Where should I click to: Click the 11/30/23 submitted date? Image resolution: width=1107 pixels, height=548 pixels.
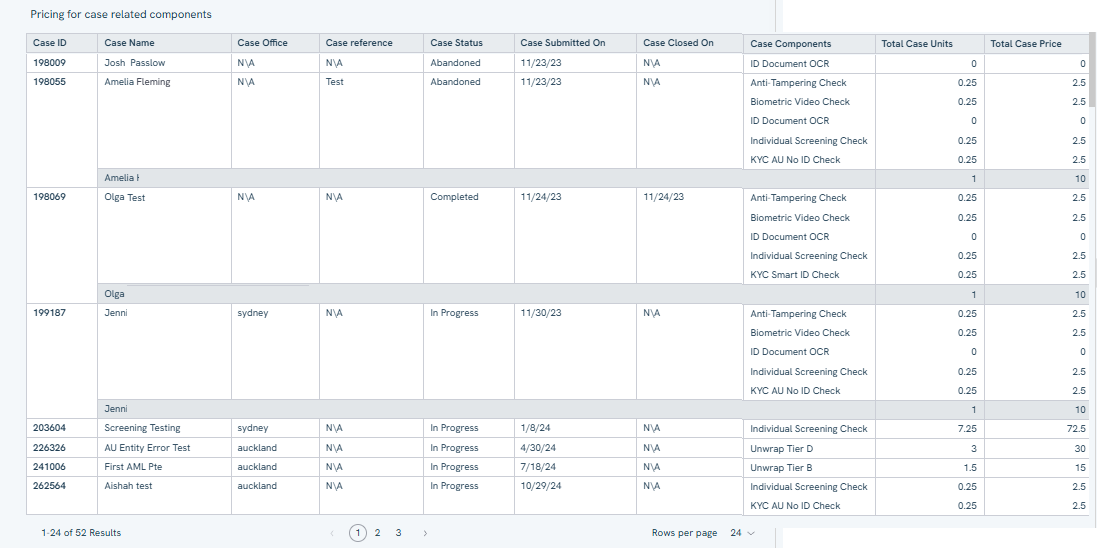point(541,313)
